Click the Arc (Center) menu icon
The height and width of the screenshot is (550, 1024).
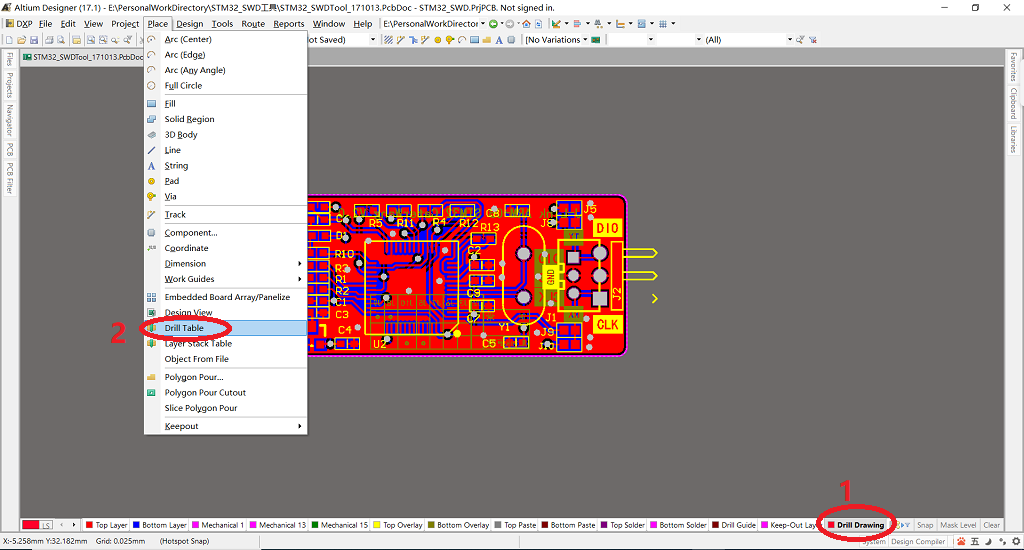click(x=152, y=39)
